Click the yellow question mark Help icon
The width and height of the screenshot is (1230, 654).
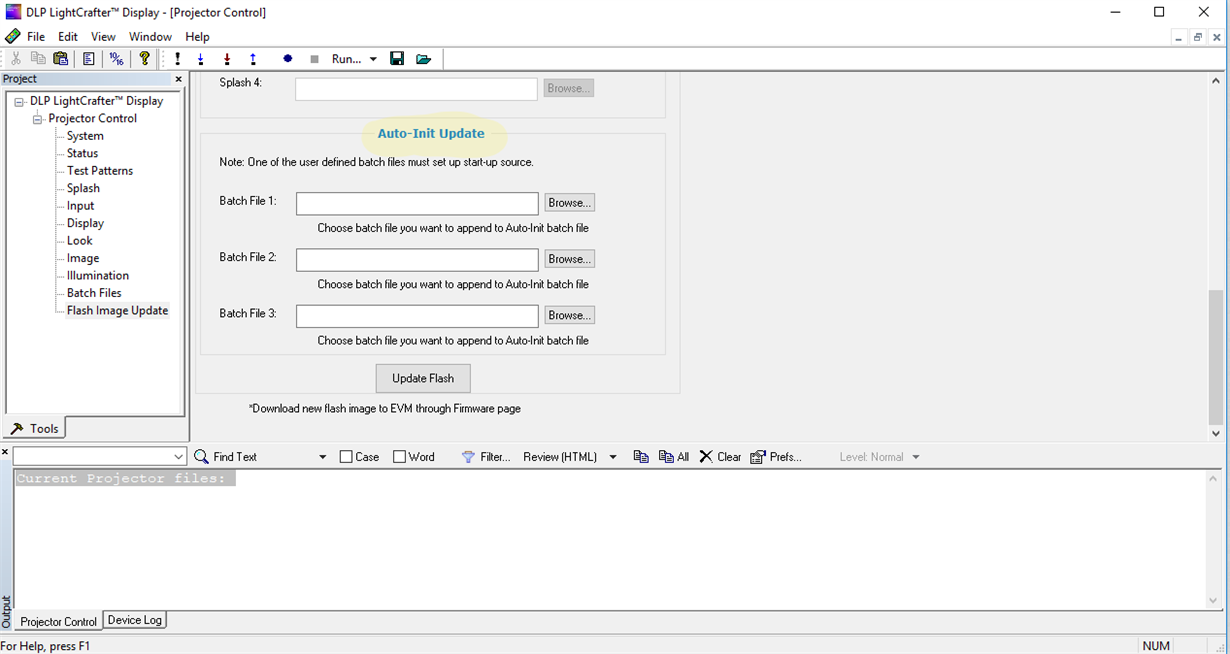[145, 59]
